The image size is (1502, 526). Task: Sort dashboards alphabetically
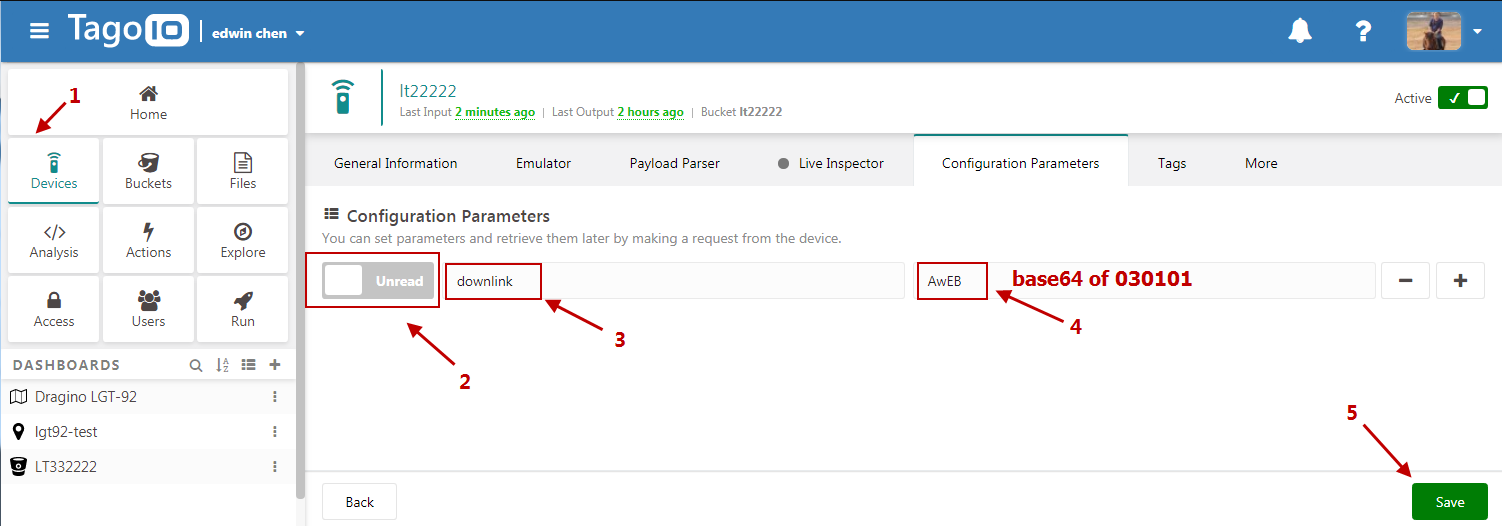(223, 366)
